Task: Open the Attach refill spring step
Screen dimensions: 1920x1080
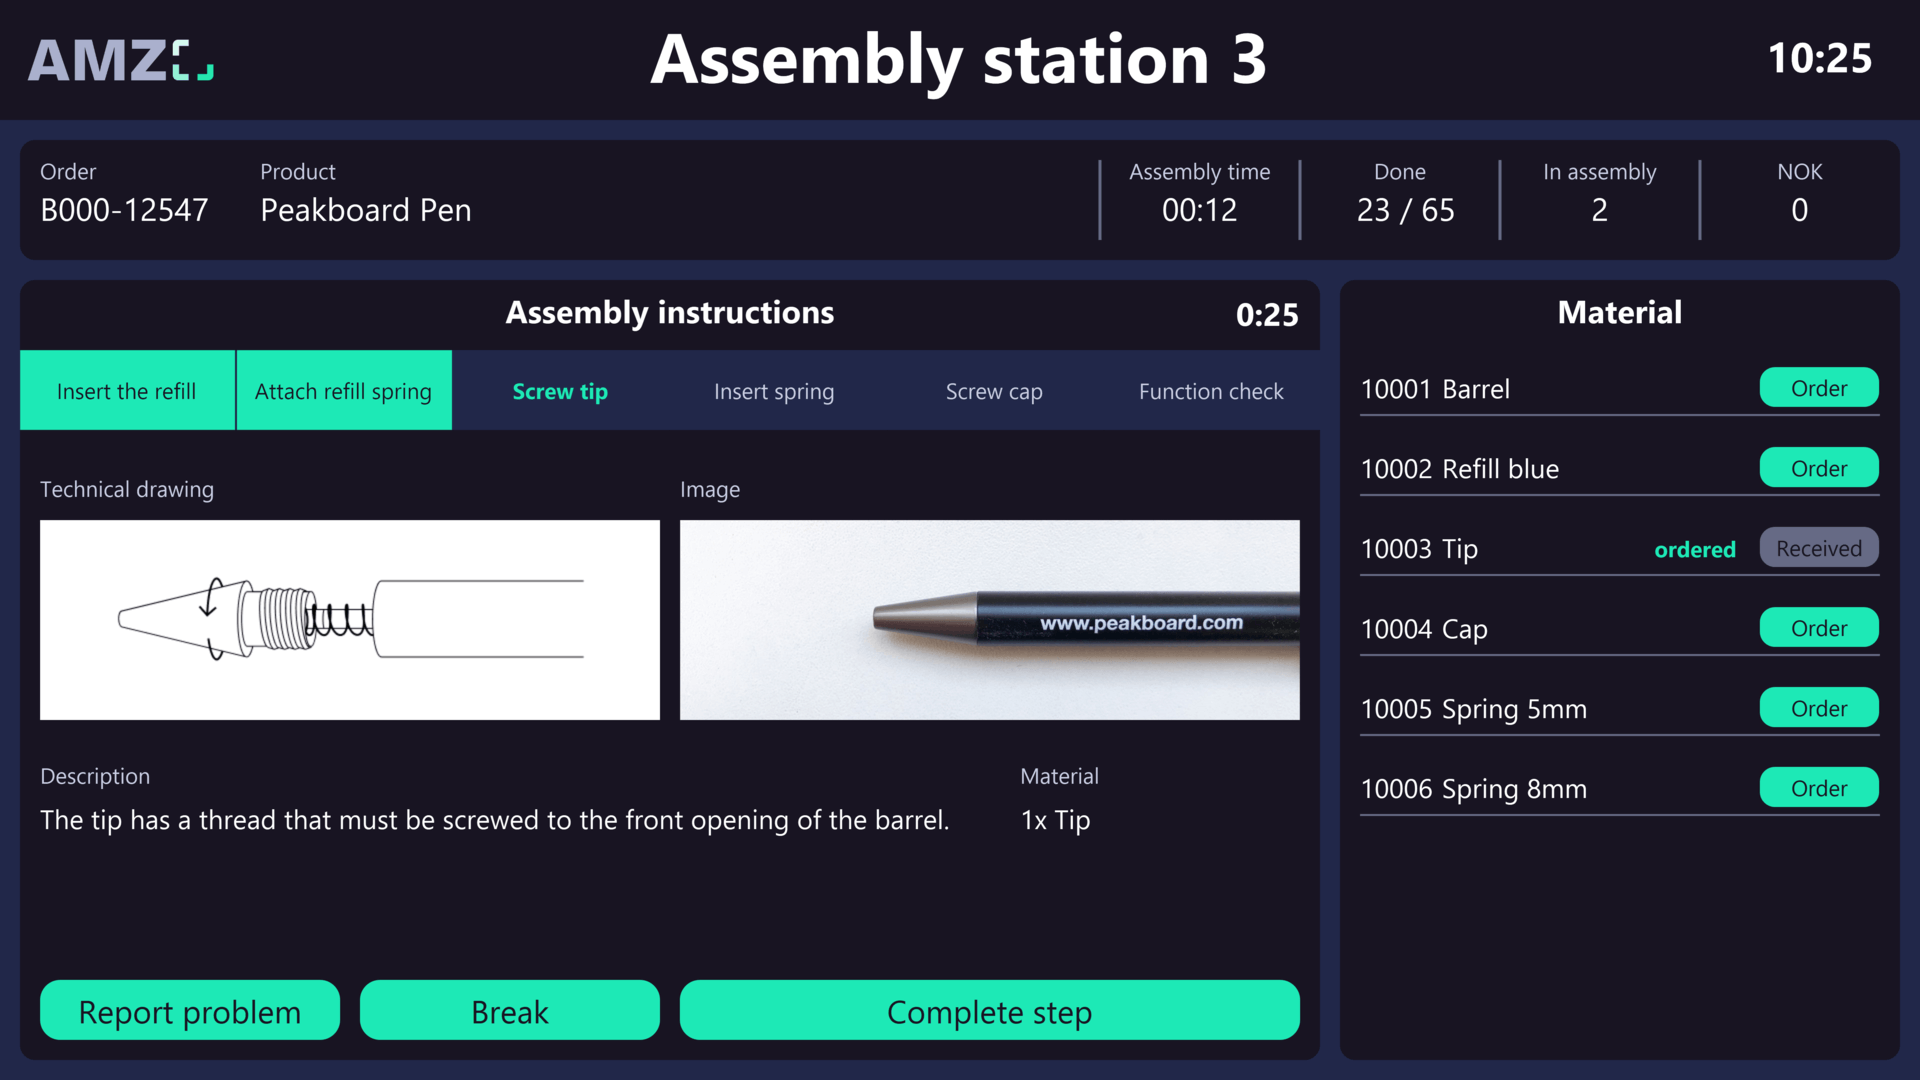Action: [x=343, y=391]
